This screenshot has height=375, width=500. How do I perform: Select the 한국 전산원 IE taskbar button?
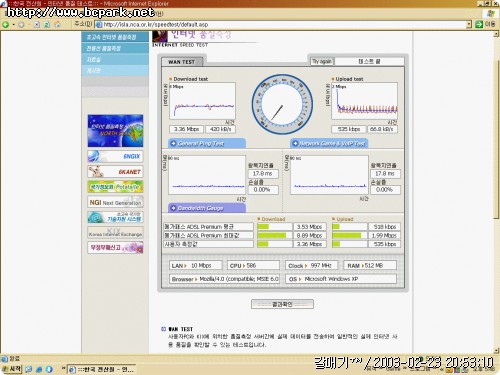point(102,369)
